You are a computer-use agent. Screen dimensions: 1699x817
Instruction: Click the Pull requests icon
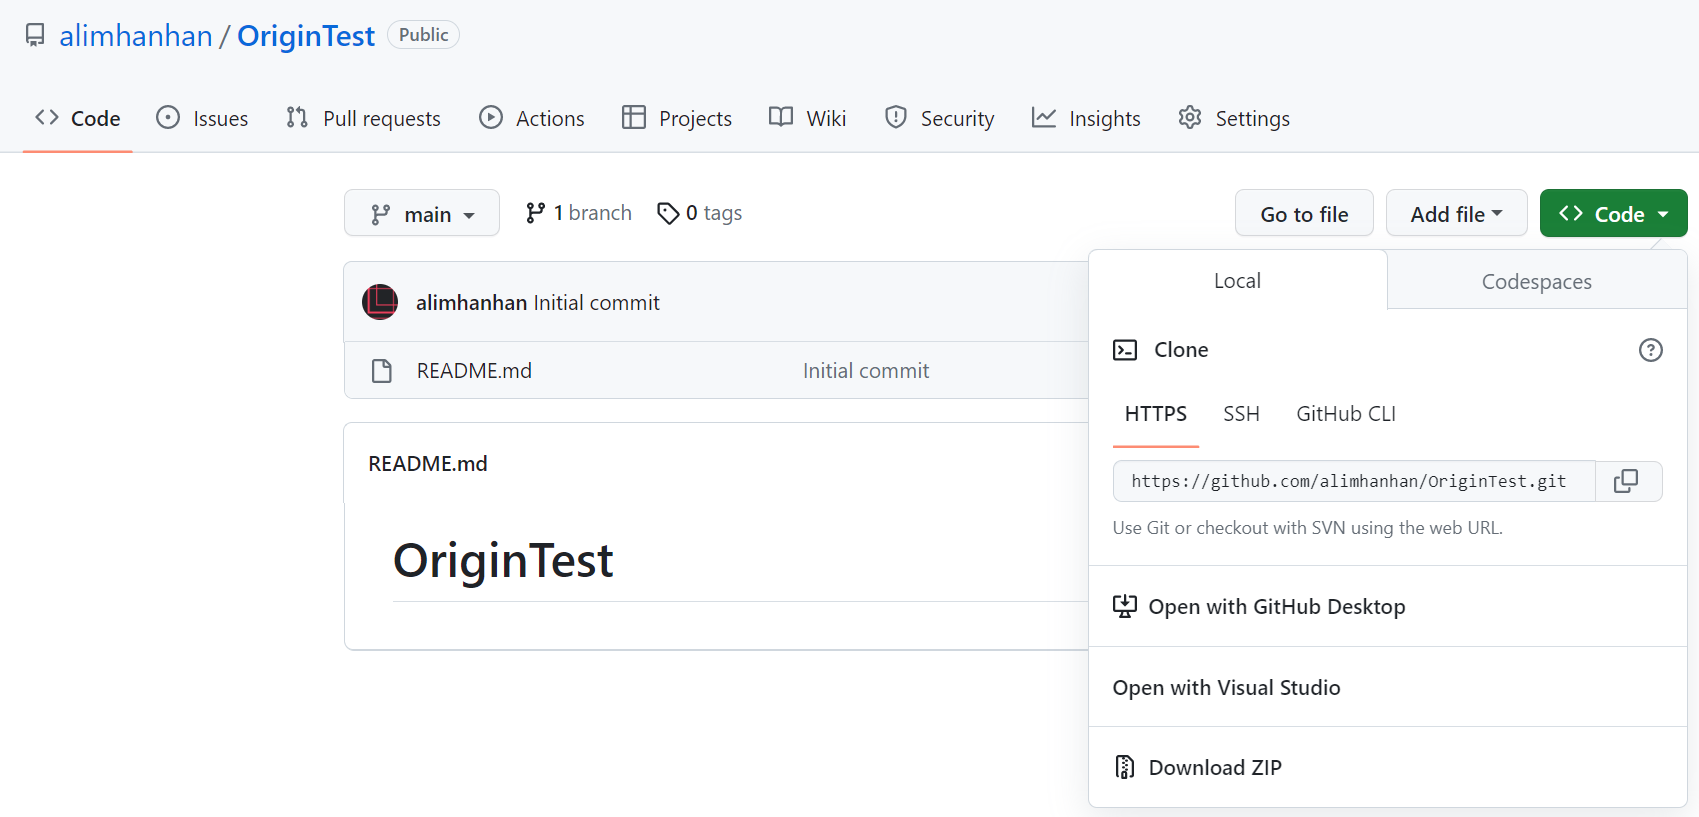pyautogui.click(x=297, y=118)
